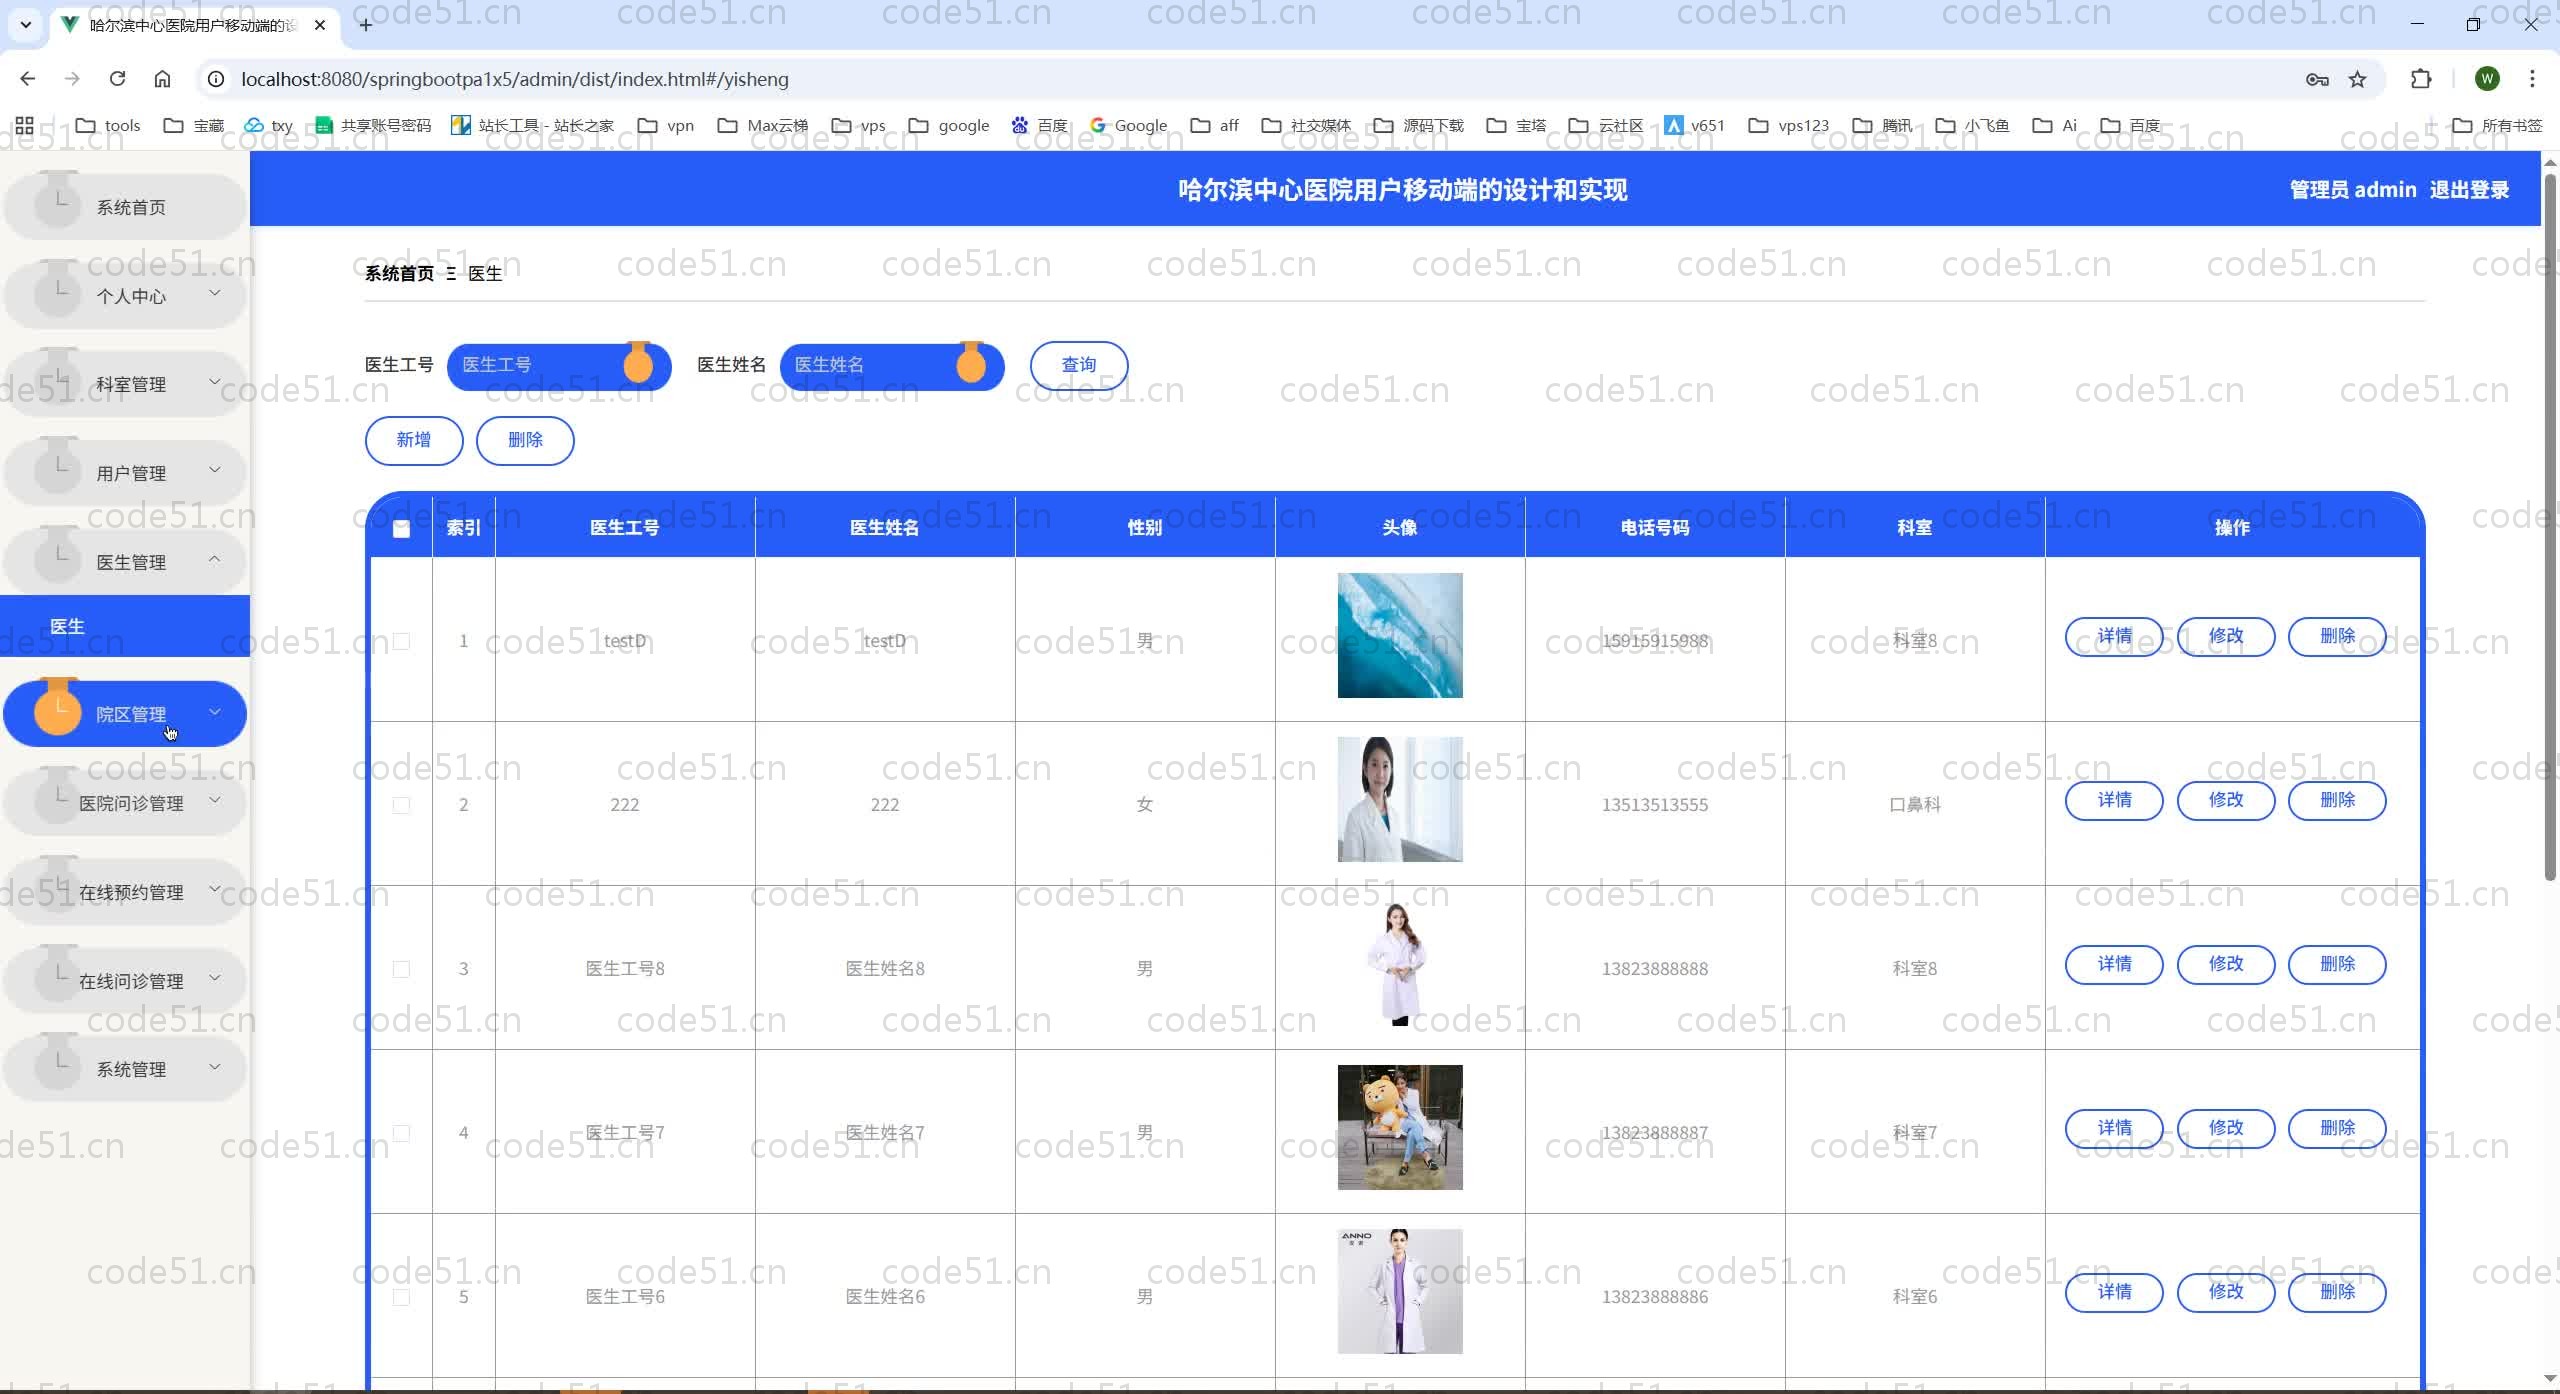Click the orange icon in 医生姓名 search field
Screen dimensions: 2560x1394
tap(970, 365)
